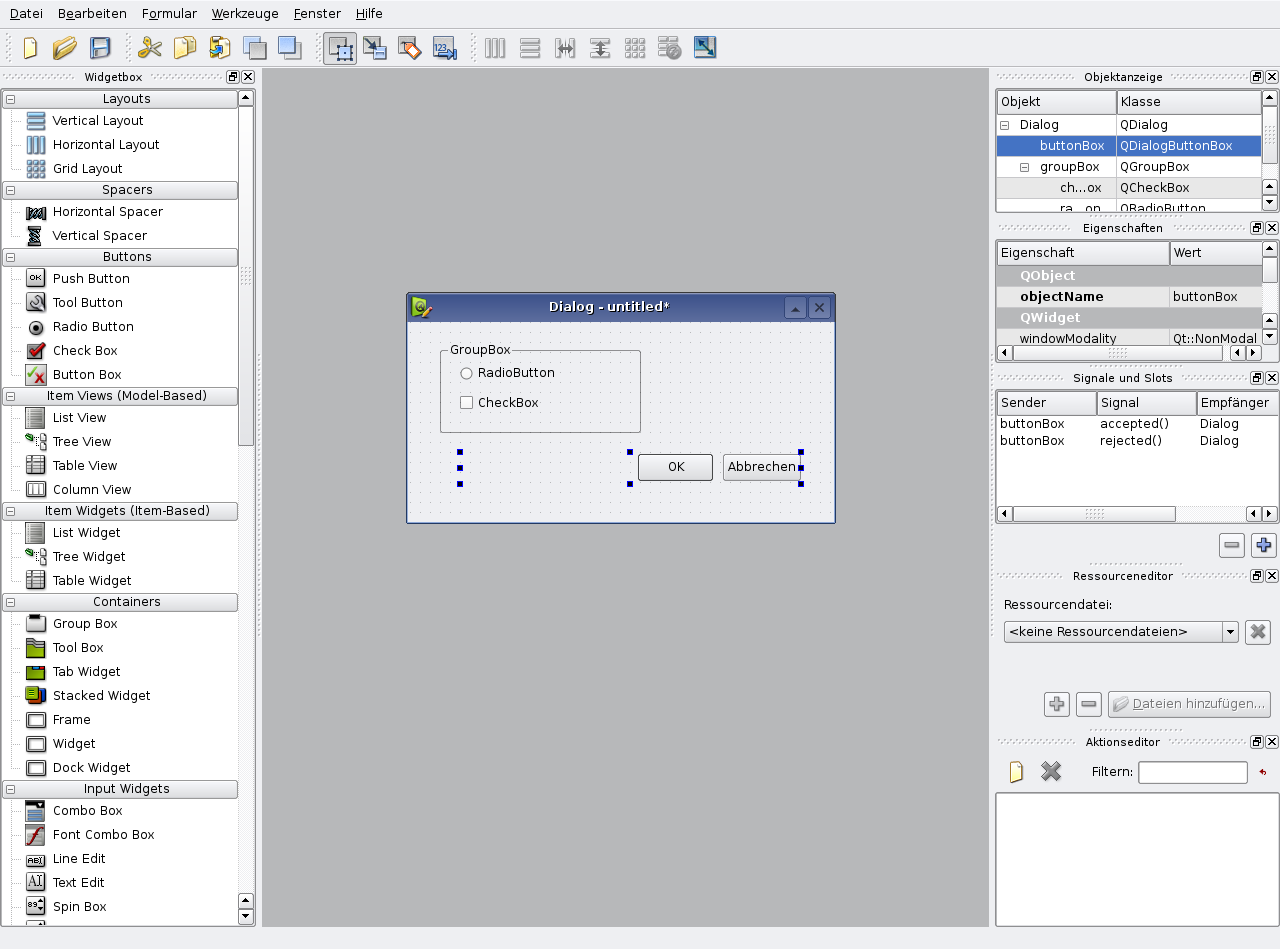The image size is (1280, 949).
Task: Open the Werkzeuge menu
Action: click(246, 14)
